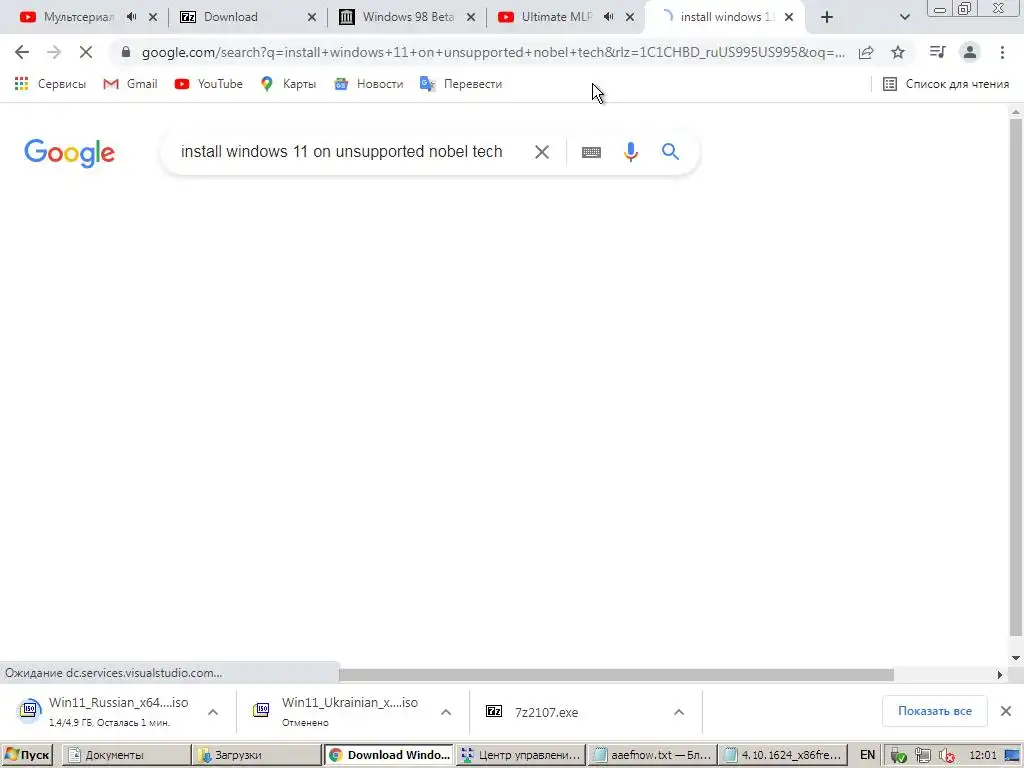
Task: Click Показать все downloads button
Action: (935, 711)
